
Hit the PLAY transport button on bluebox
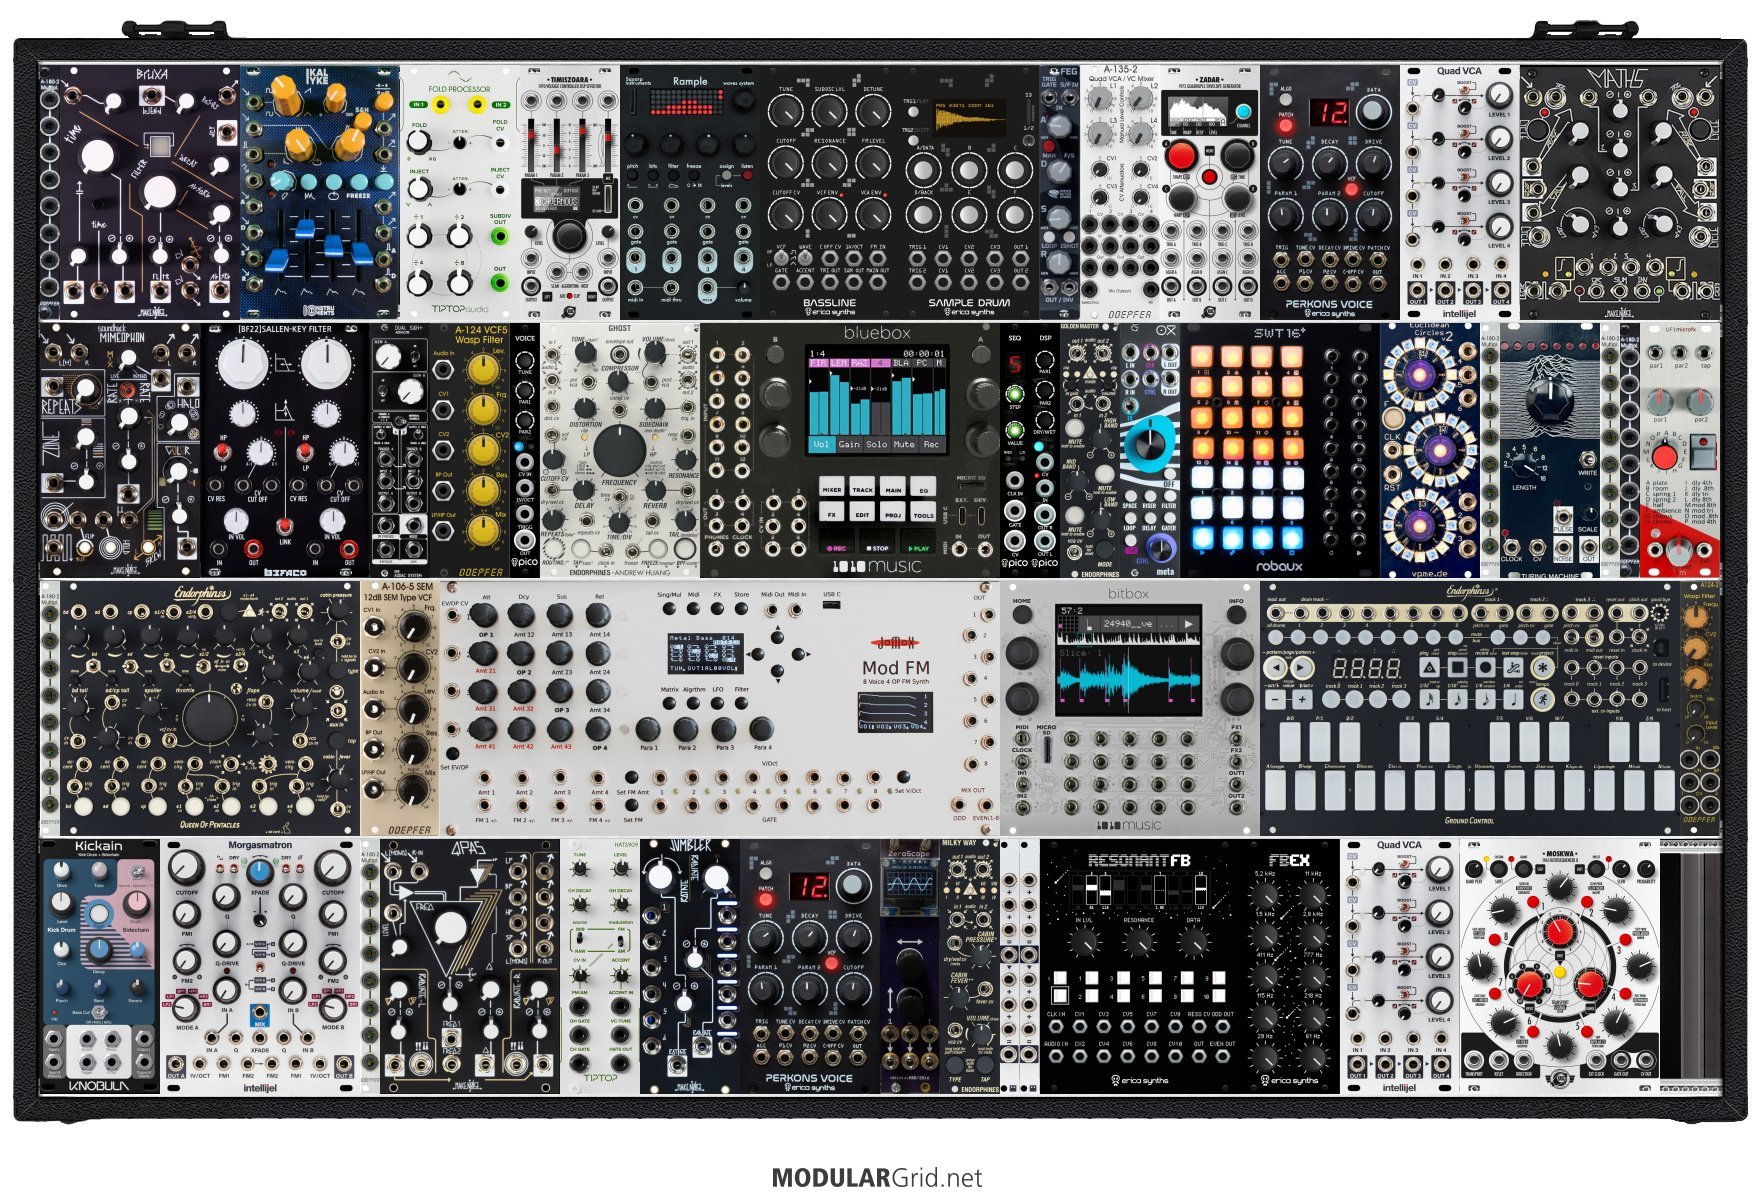[x=918, y=541]
